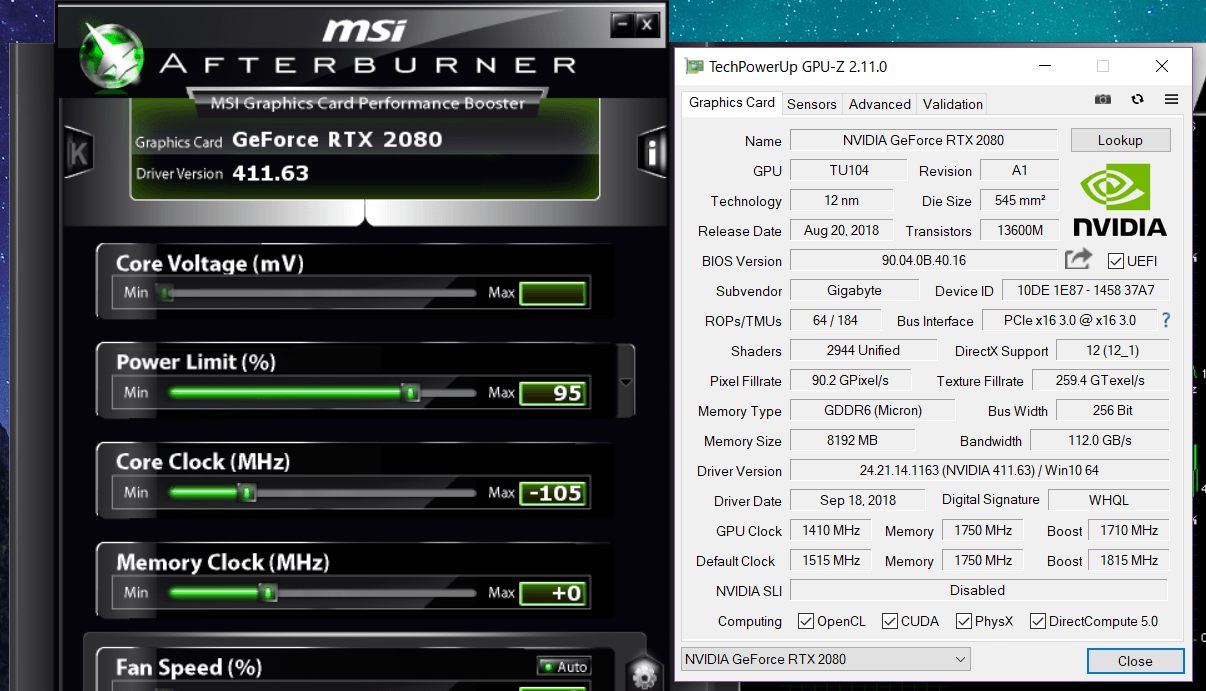
Task: Click the GPU-Z title bar app icon
Action: [x=693, y=67]
